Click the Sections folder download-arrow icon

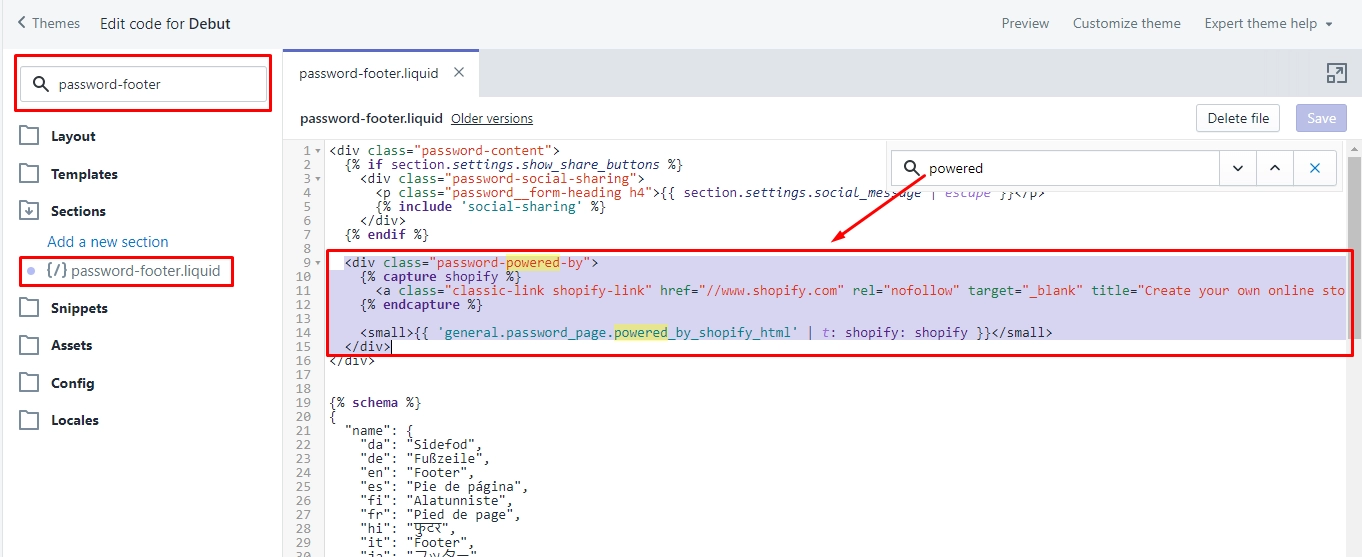coord(29,210)
